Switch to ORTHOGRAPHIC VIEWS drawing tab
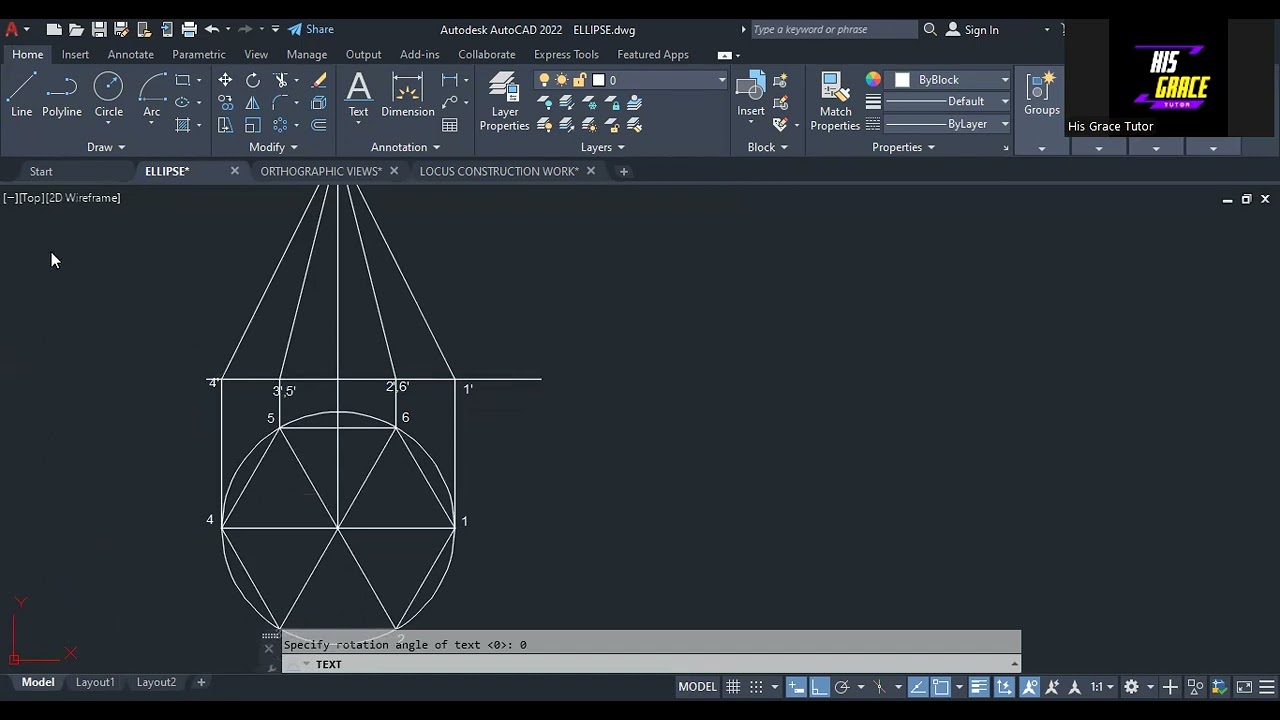Screen dimensions: 1280x720 [321, 171]
